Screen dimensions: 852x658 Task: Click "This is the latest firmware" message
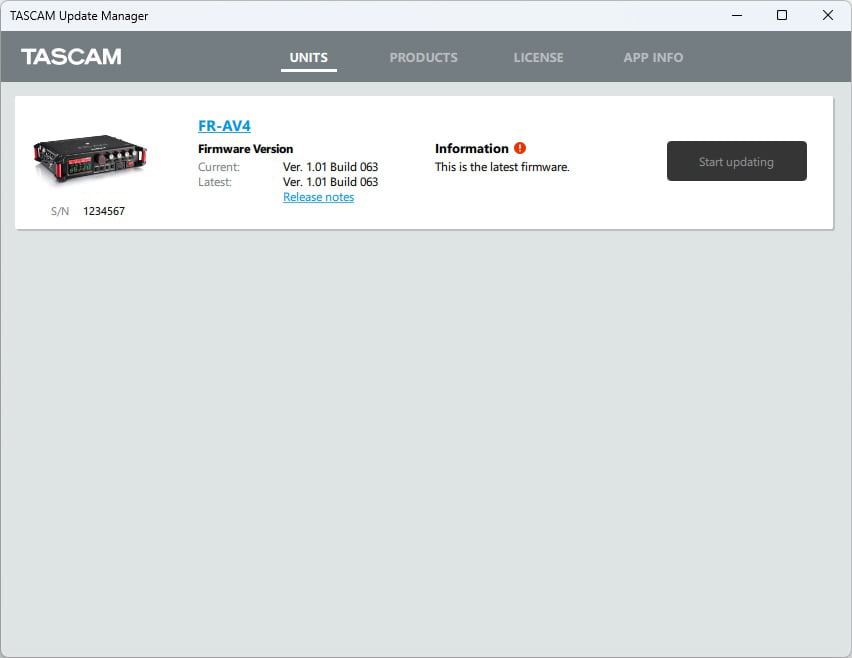coord(502,167)
